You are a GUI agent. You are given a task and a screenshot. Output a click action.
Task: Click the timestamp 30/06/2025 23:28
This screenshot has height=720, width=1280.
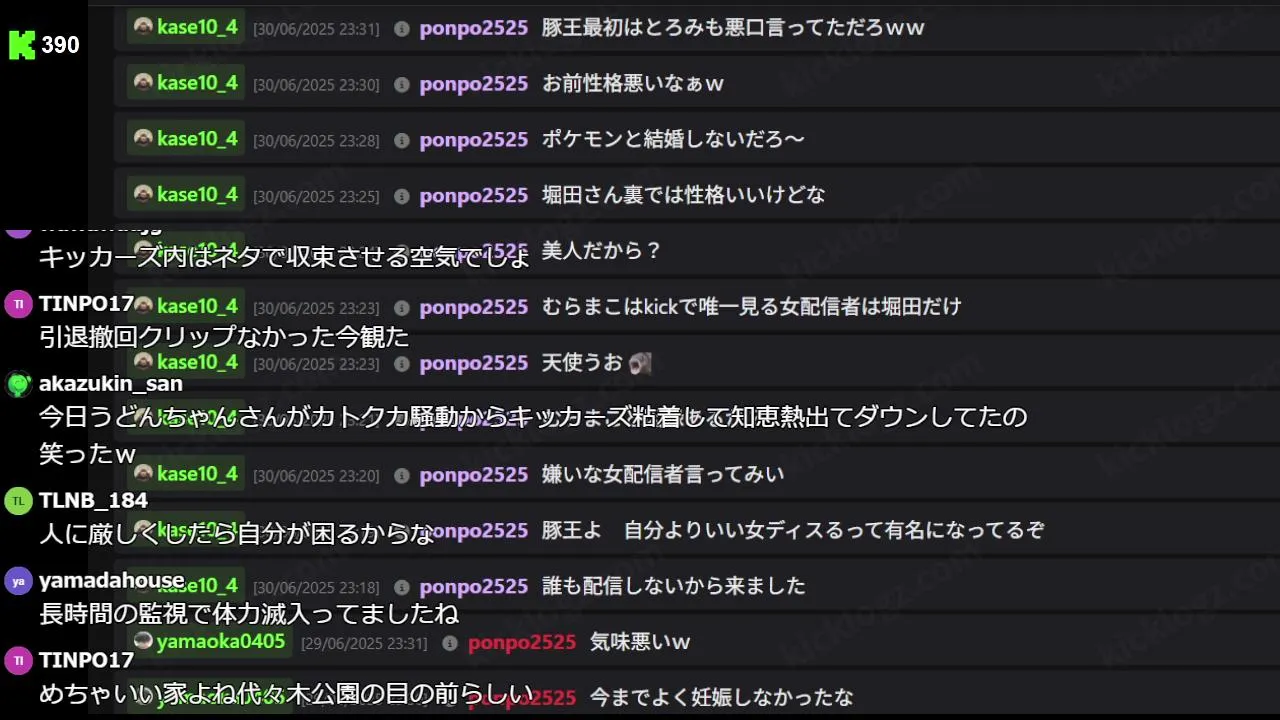316,141
